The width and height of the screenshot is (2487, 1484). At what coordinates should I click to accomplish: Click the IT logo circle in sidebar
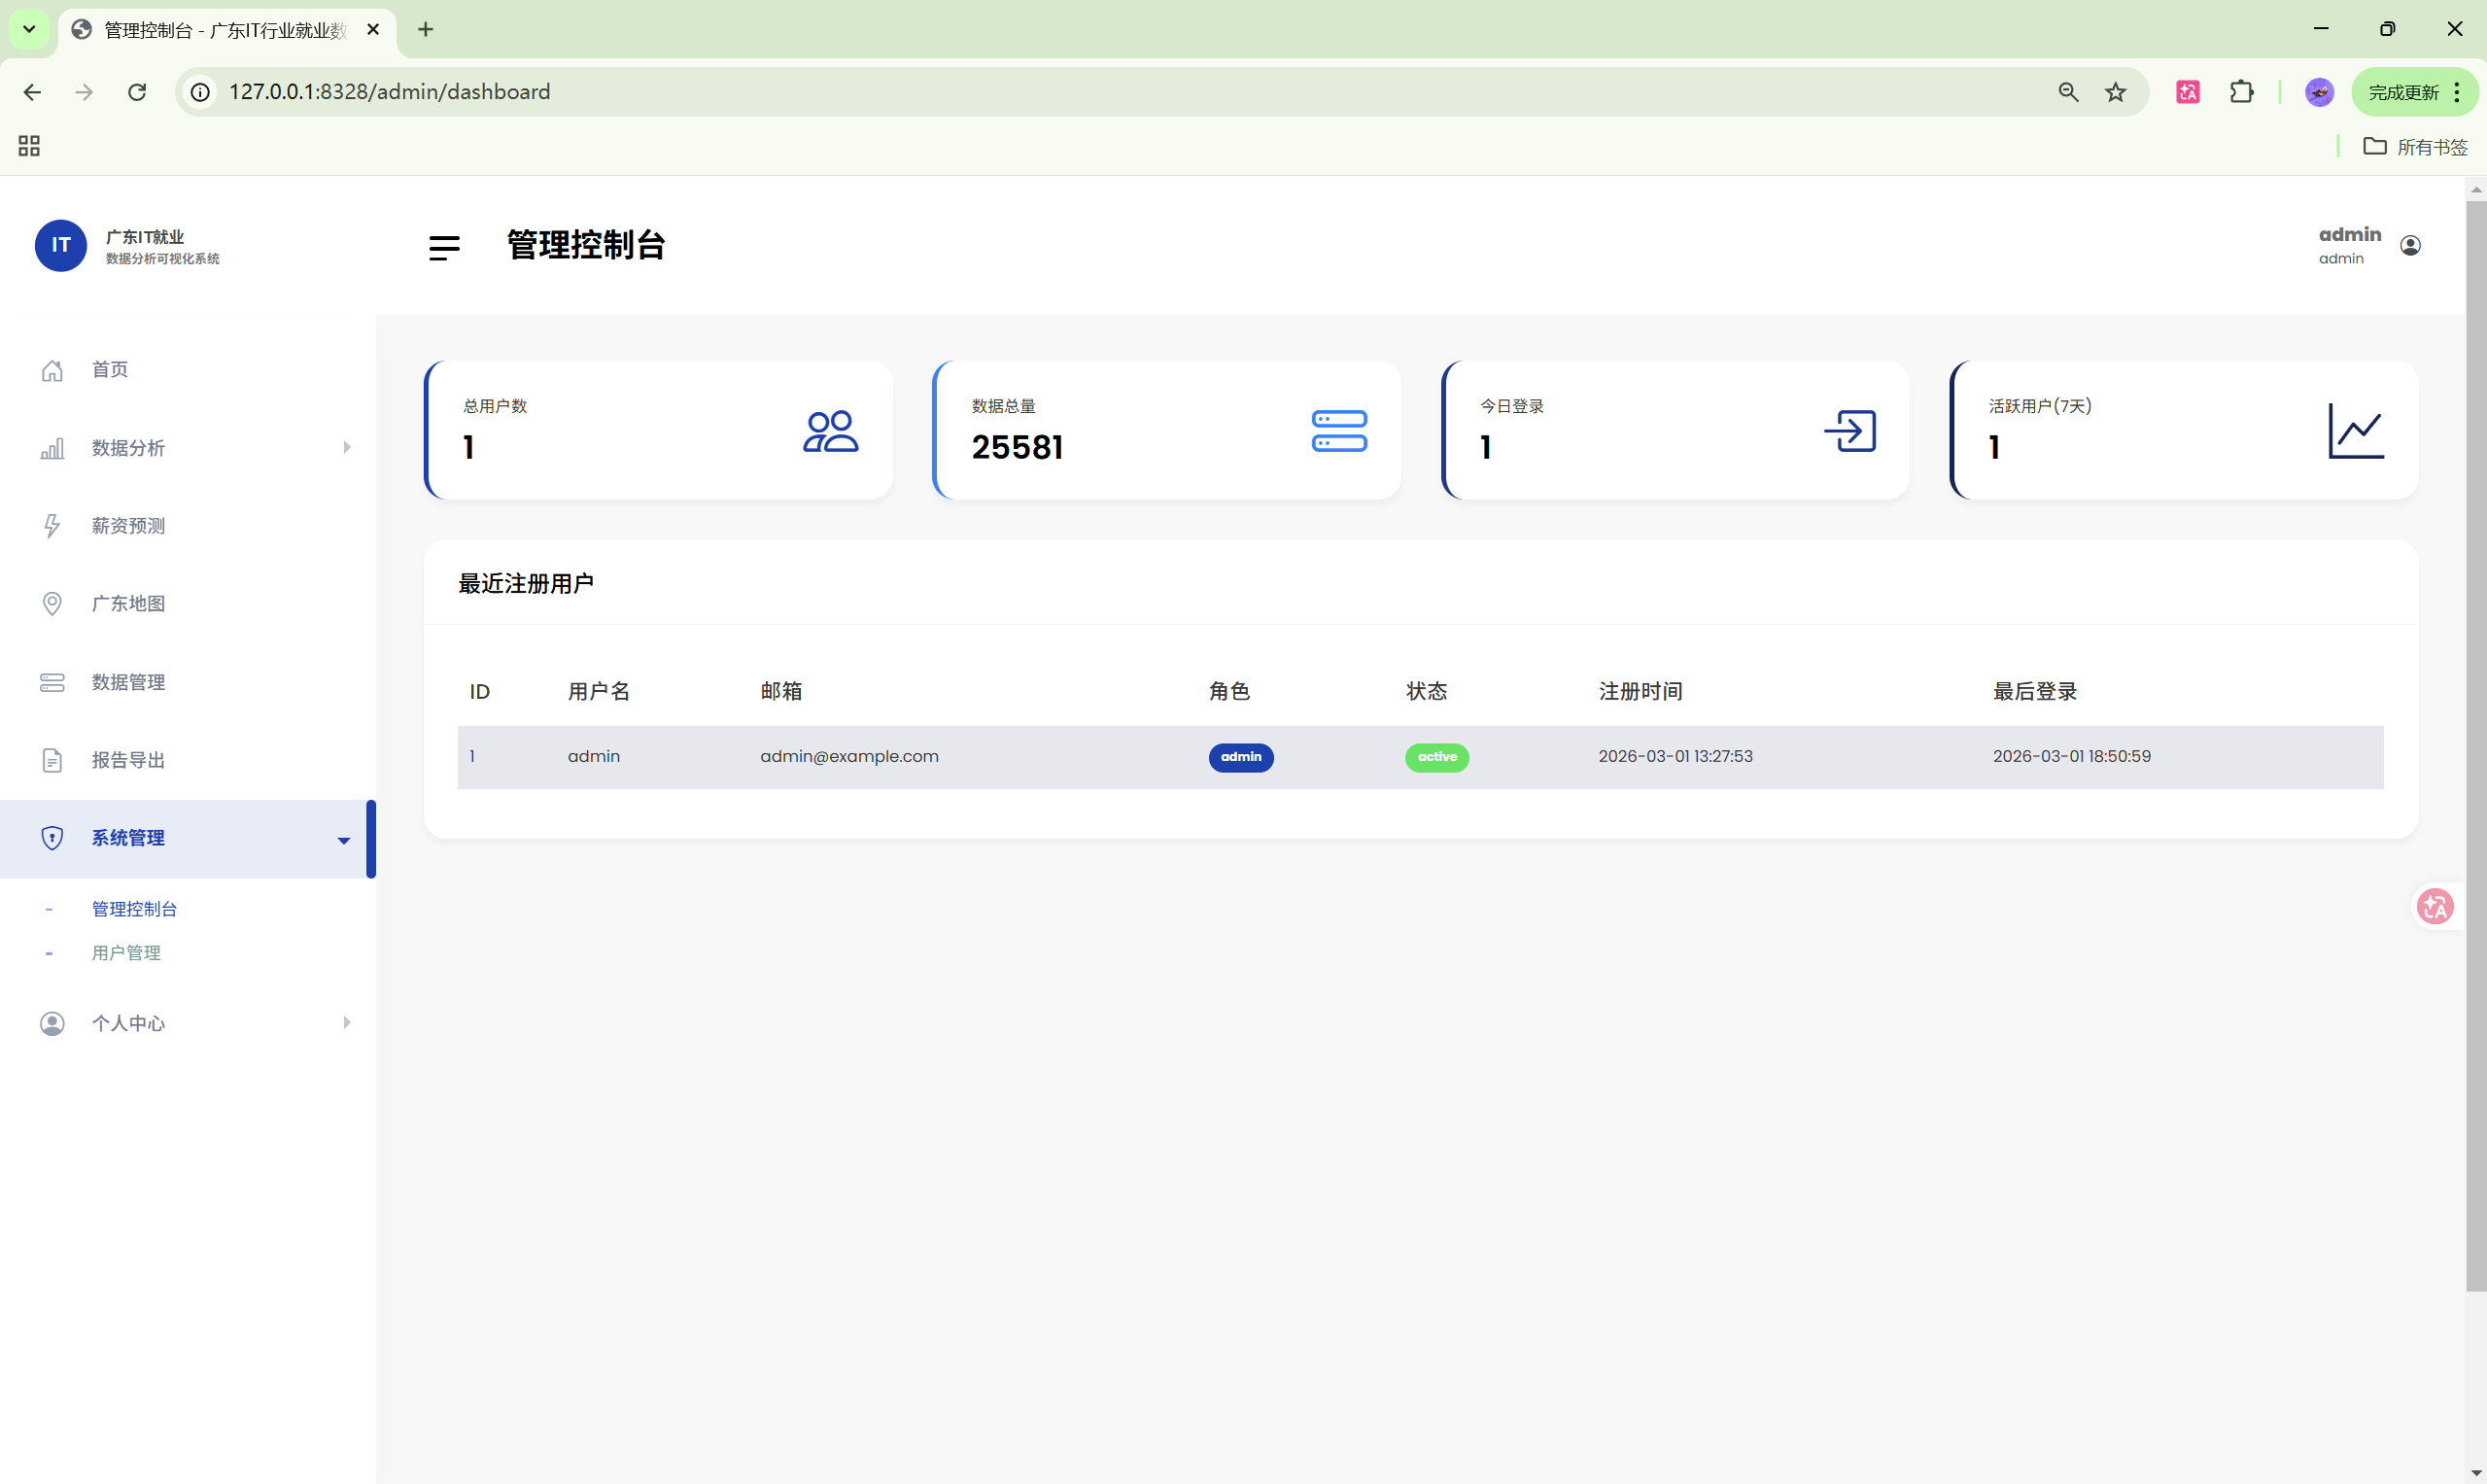point(61,245)
